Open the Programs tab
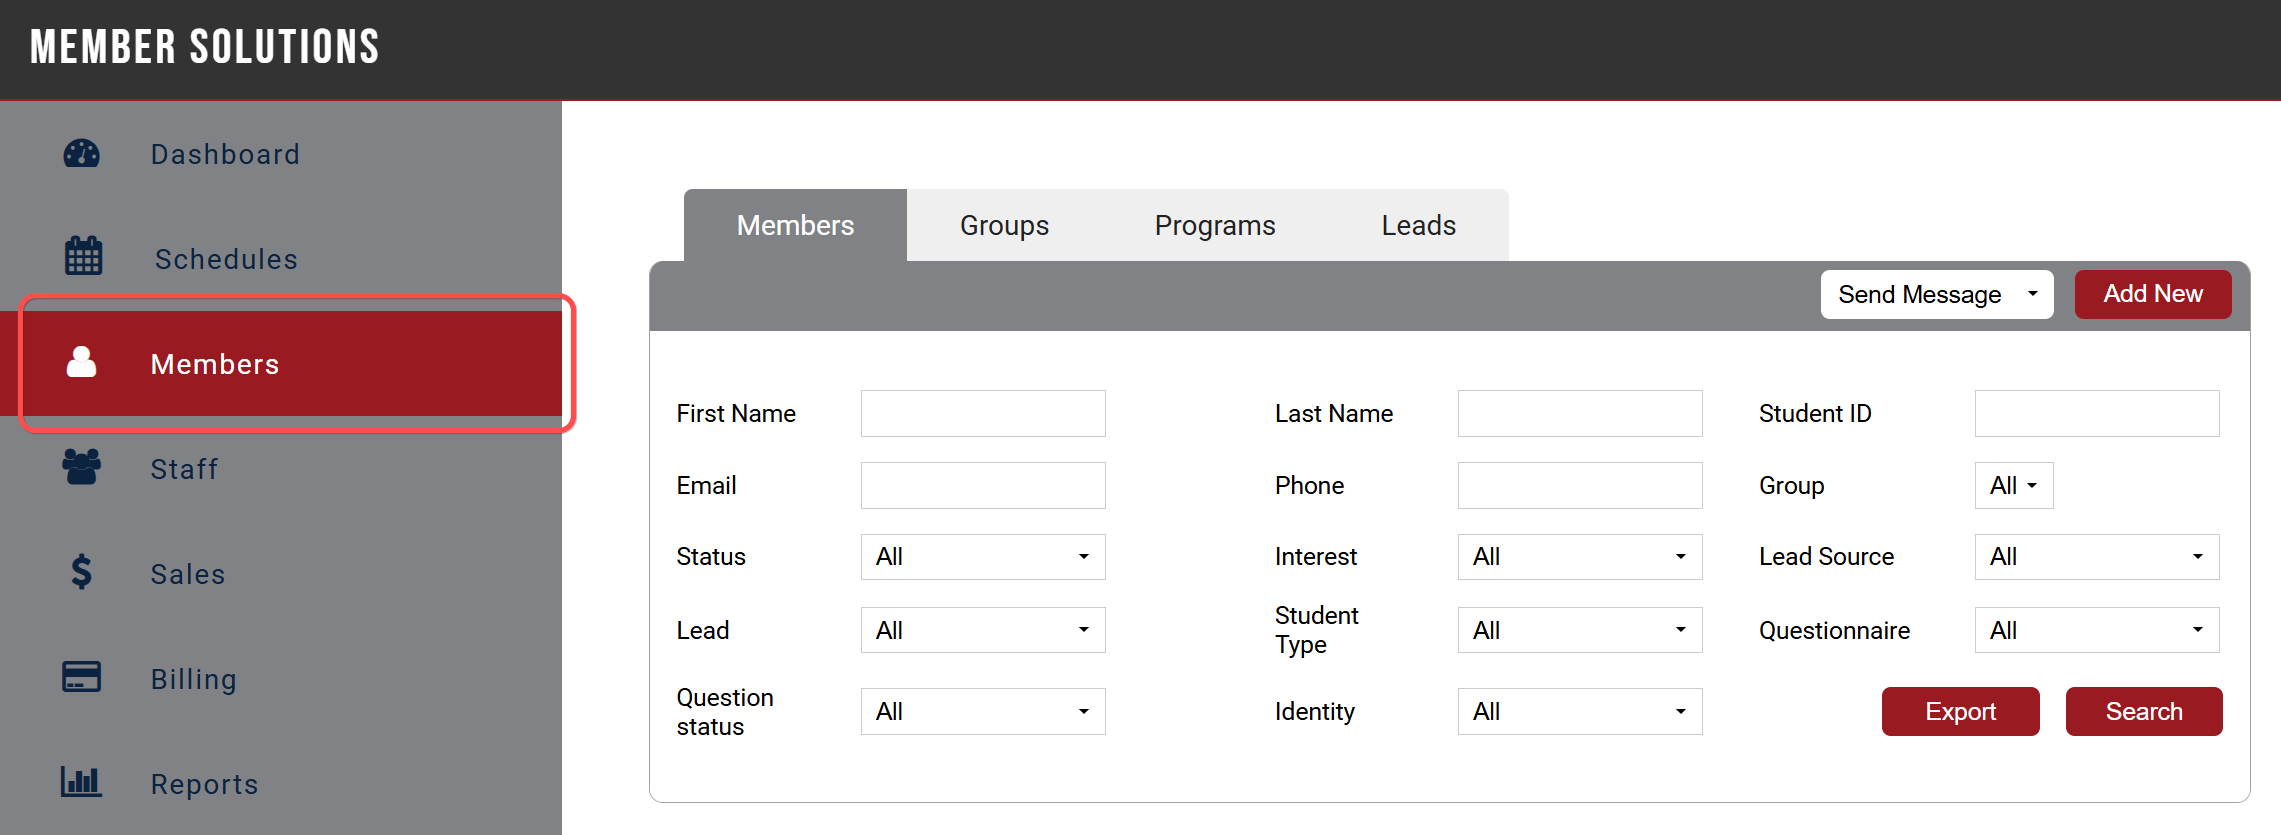The image size is (2281, 835). 1215,225
